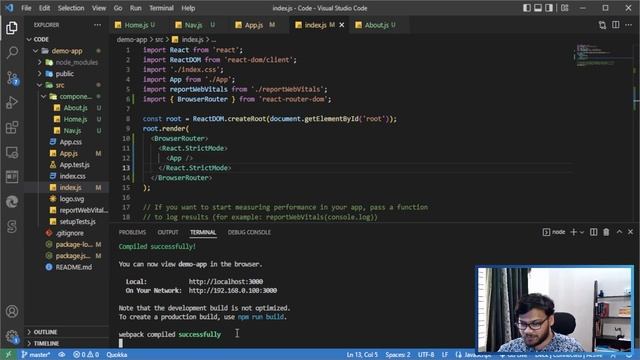This screenshot has height=360, width=640.
Task: Open the Selection menu
Action: (71, 8)
